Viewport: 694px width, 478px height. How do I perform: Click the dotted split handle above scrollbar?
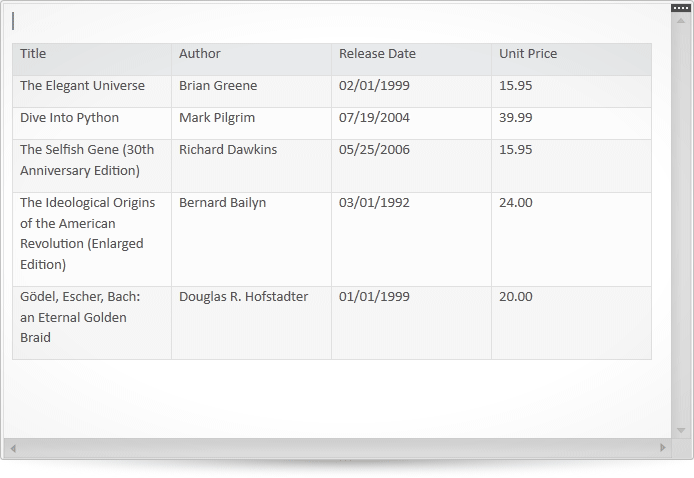[681, 8]
